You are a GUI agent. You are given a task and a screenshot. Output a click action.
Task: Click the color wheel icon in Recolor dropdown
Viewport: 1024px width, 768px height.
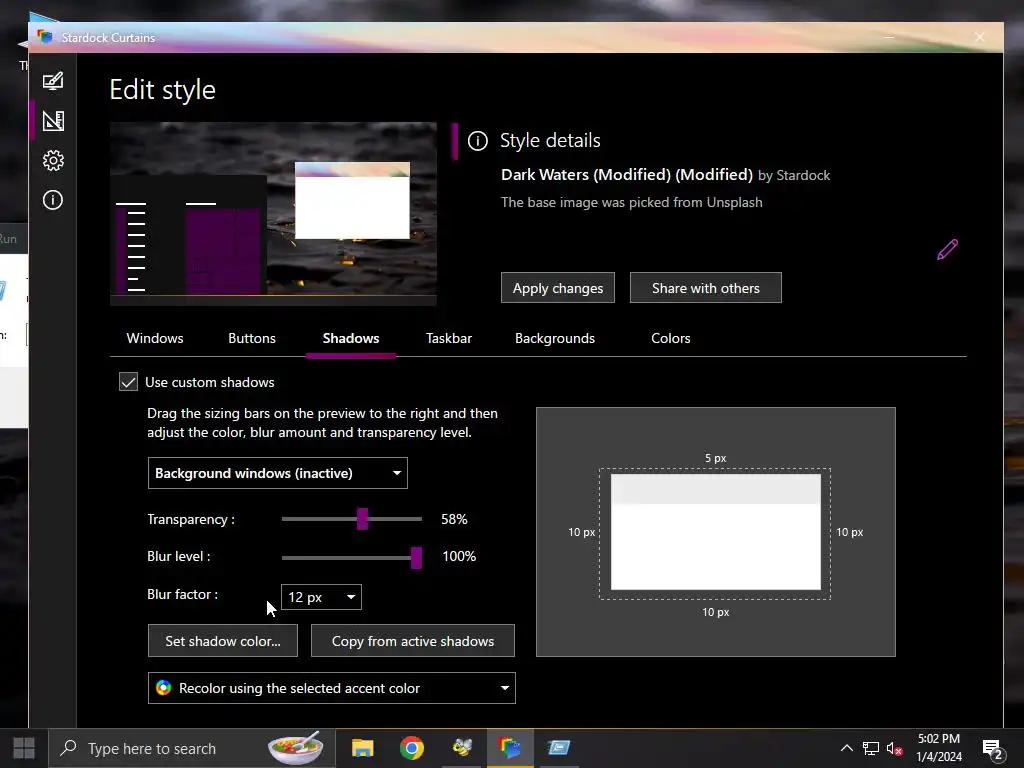pos(163,688)
